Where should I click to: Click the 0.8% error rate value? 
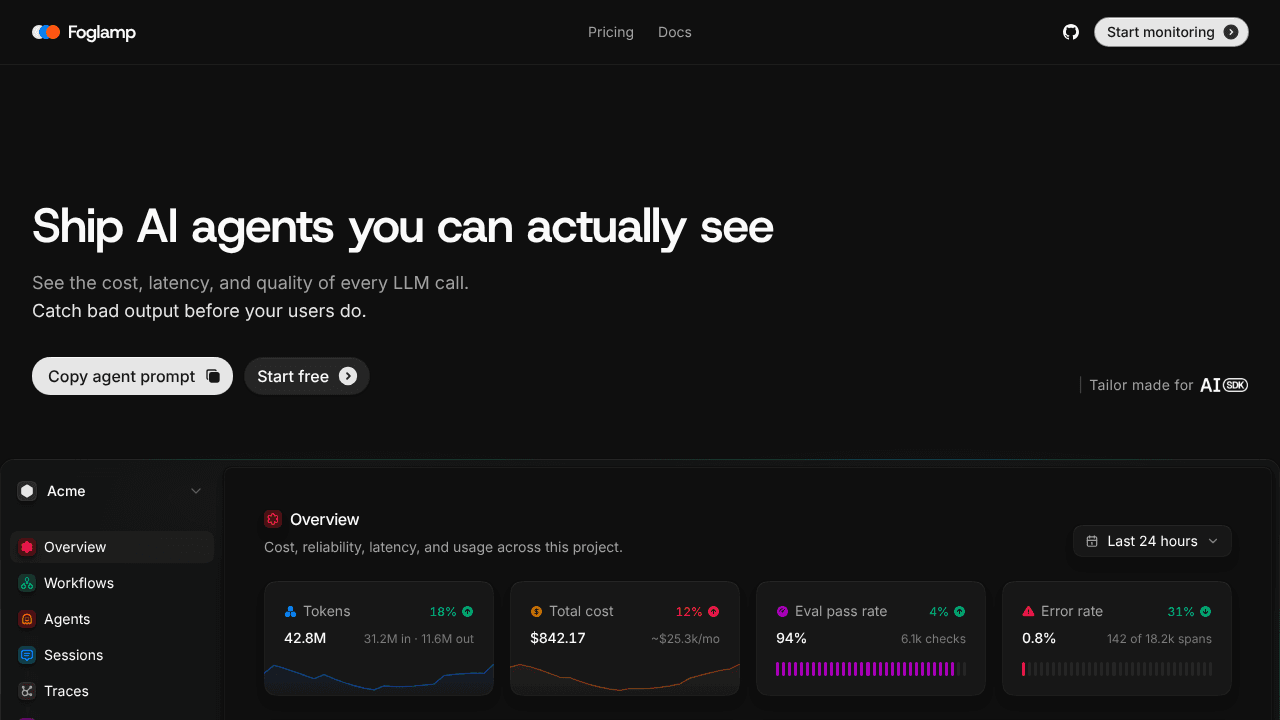1039,638
